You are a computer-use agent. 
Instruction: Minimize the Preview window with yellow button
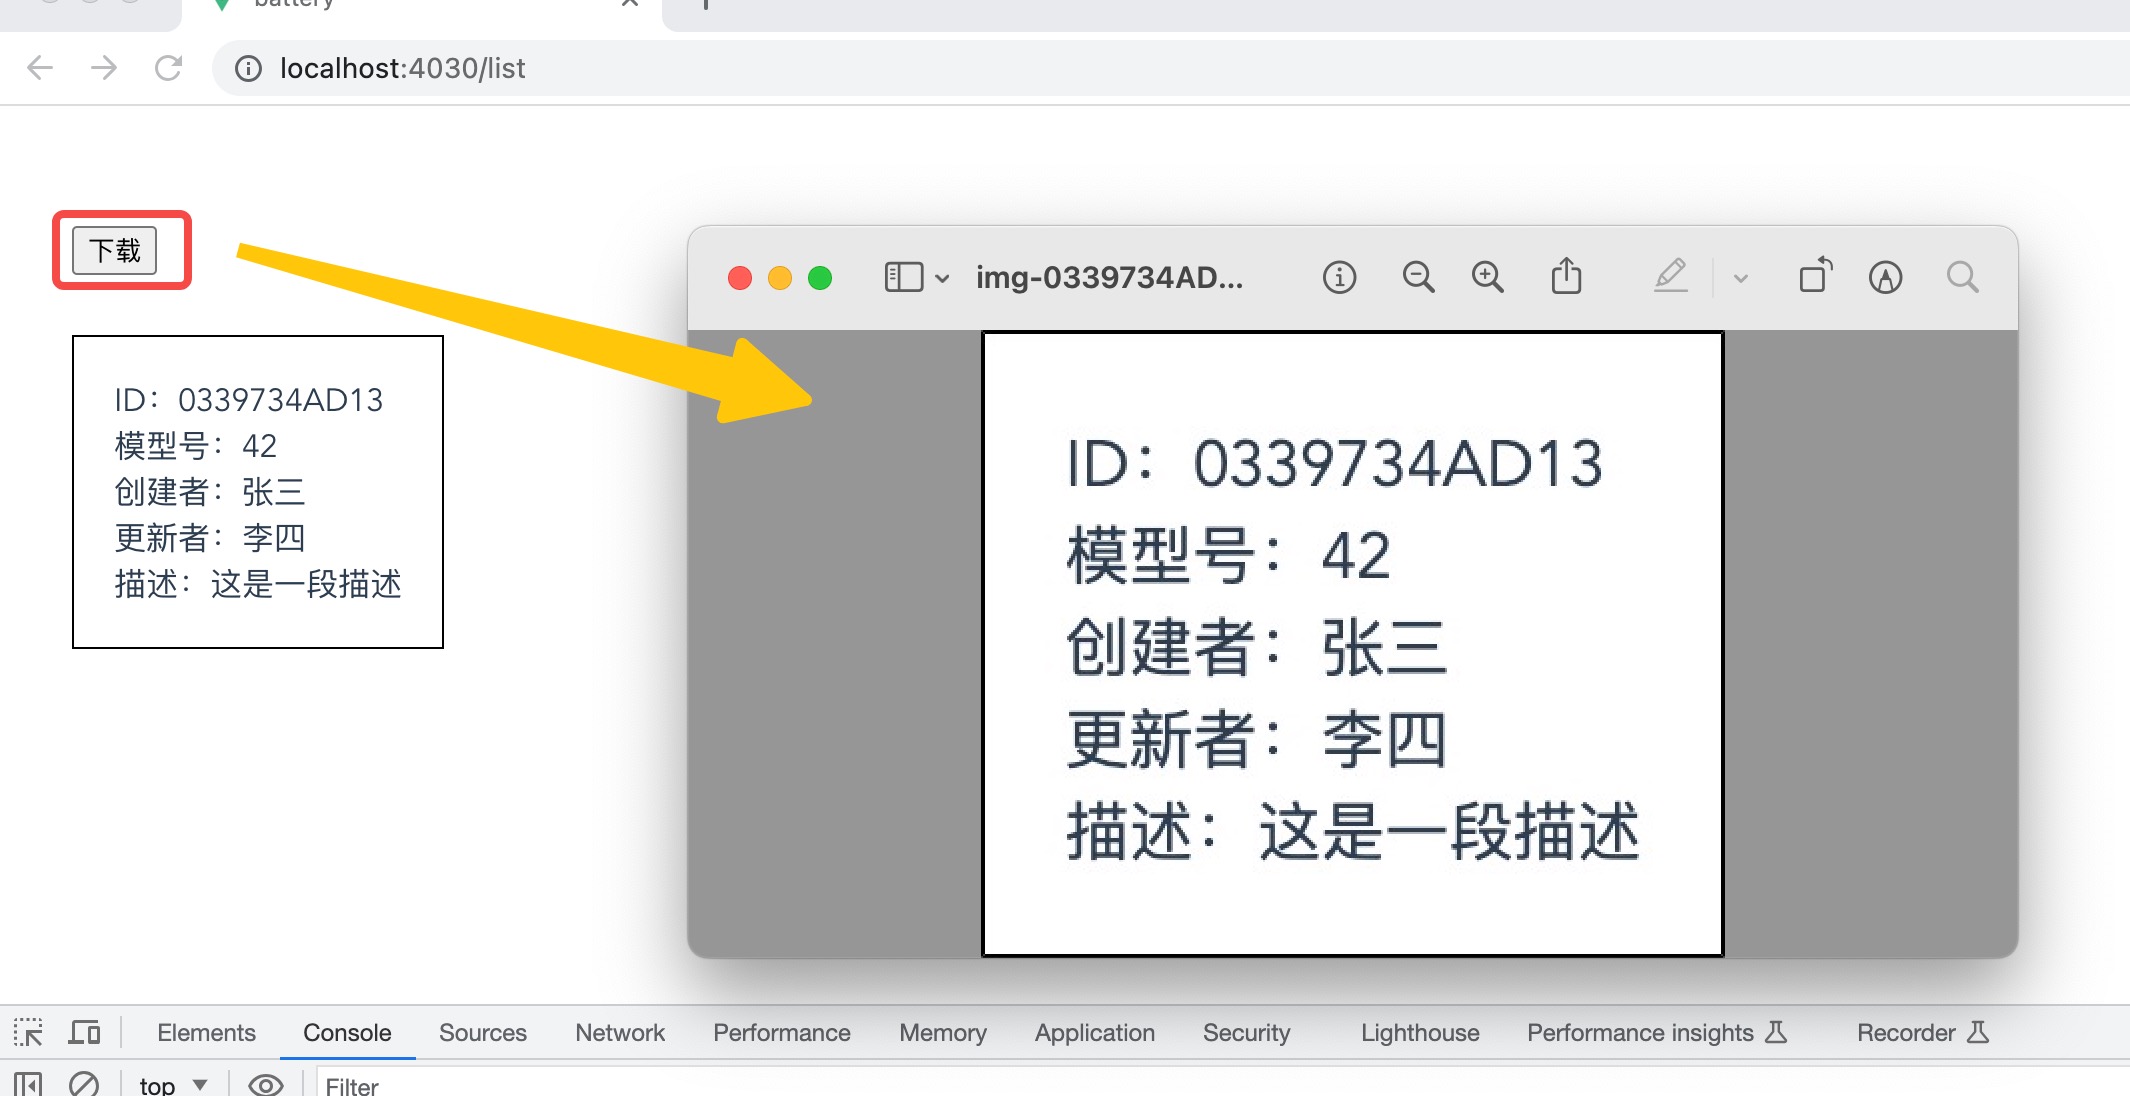click(780, 278)
